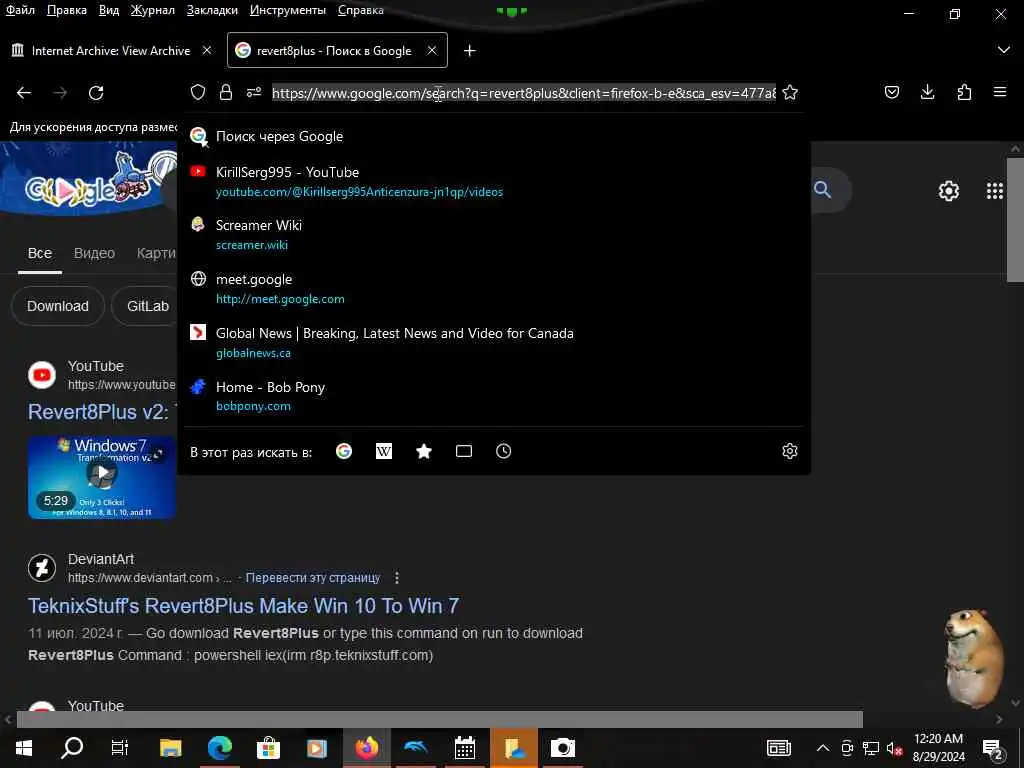
Task: Open Windows taskbar search magnifier
Action: [72, 748]
